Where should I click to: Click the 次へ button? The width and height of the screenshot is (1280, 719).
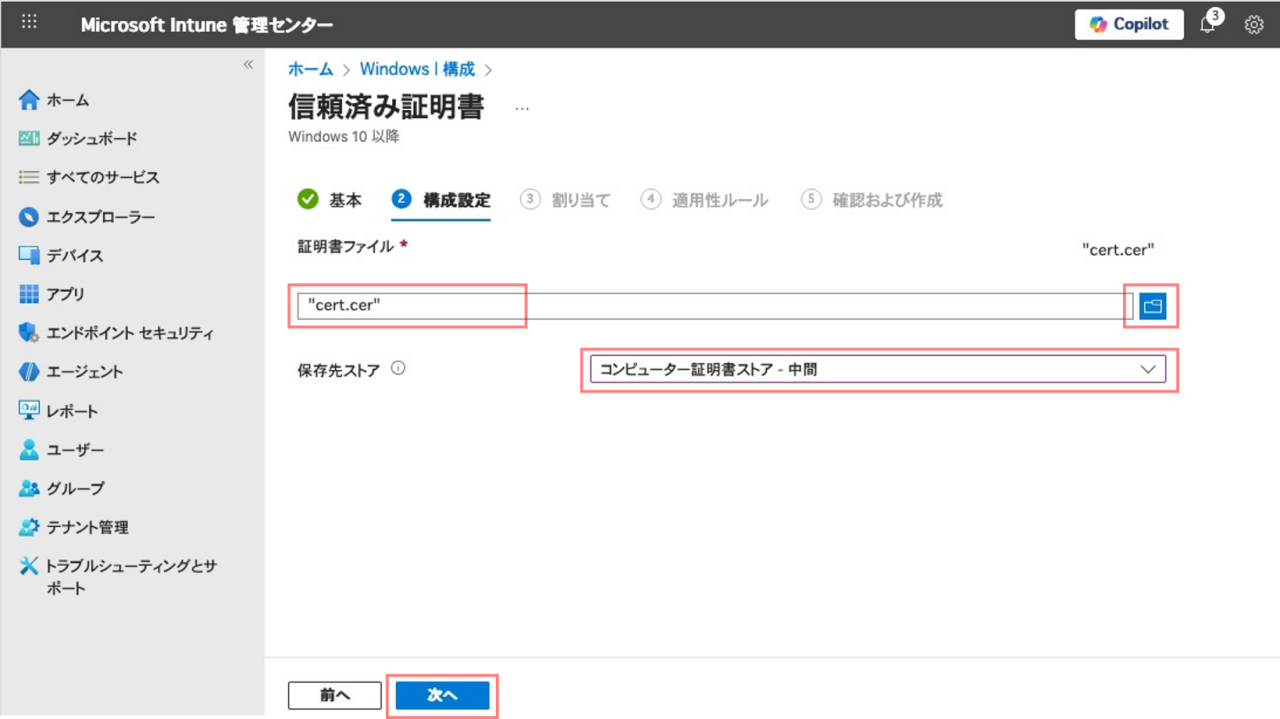[442, 695]
